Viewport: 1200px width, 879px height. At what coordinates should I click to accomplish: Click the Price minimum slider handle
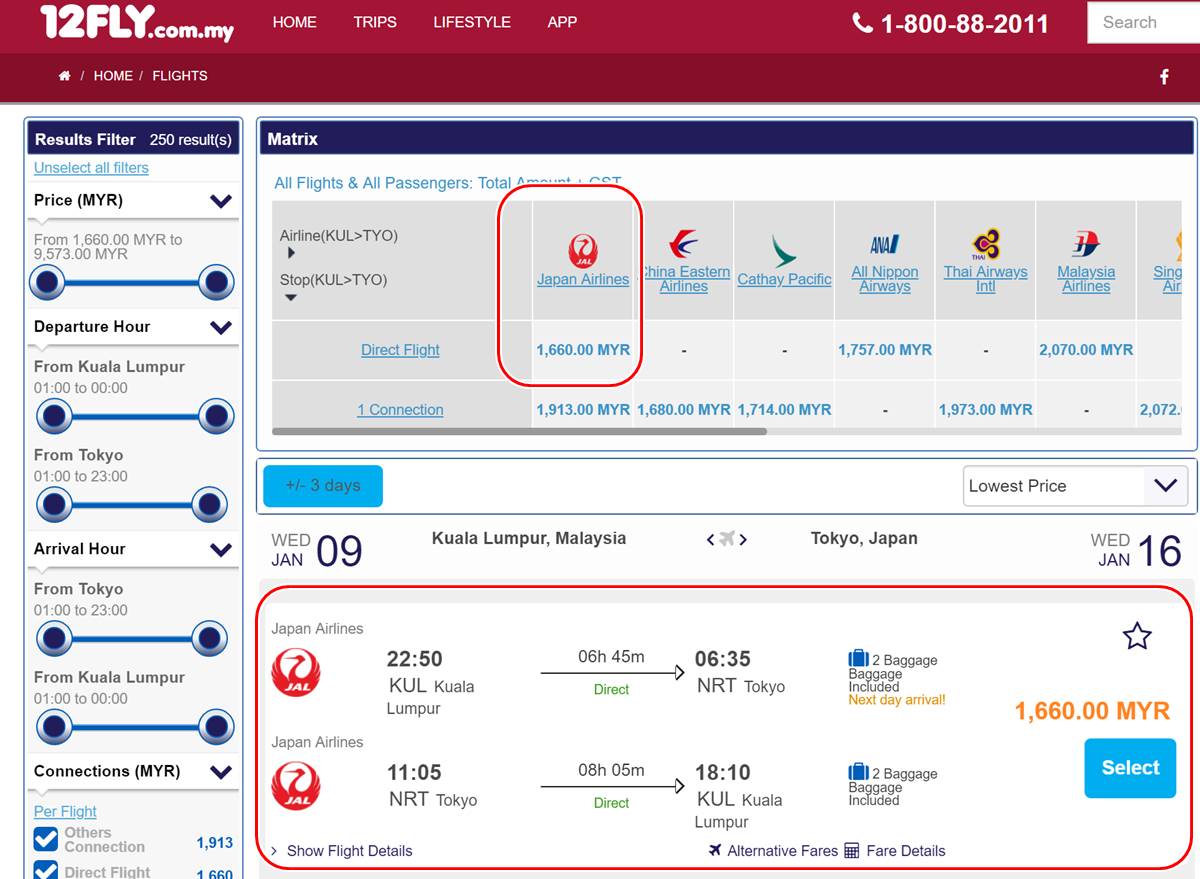pyautogui.click(x=48, y=283)
